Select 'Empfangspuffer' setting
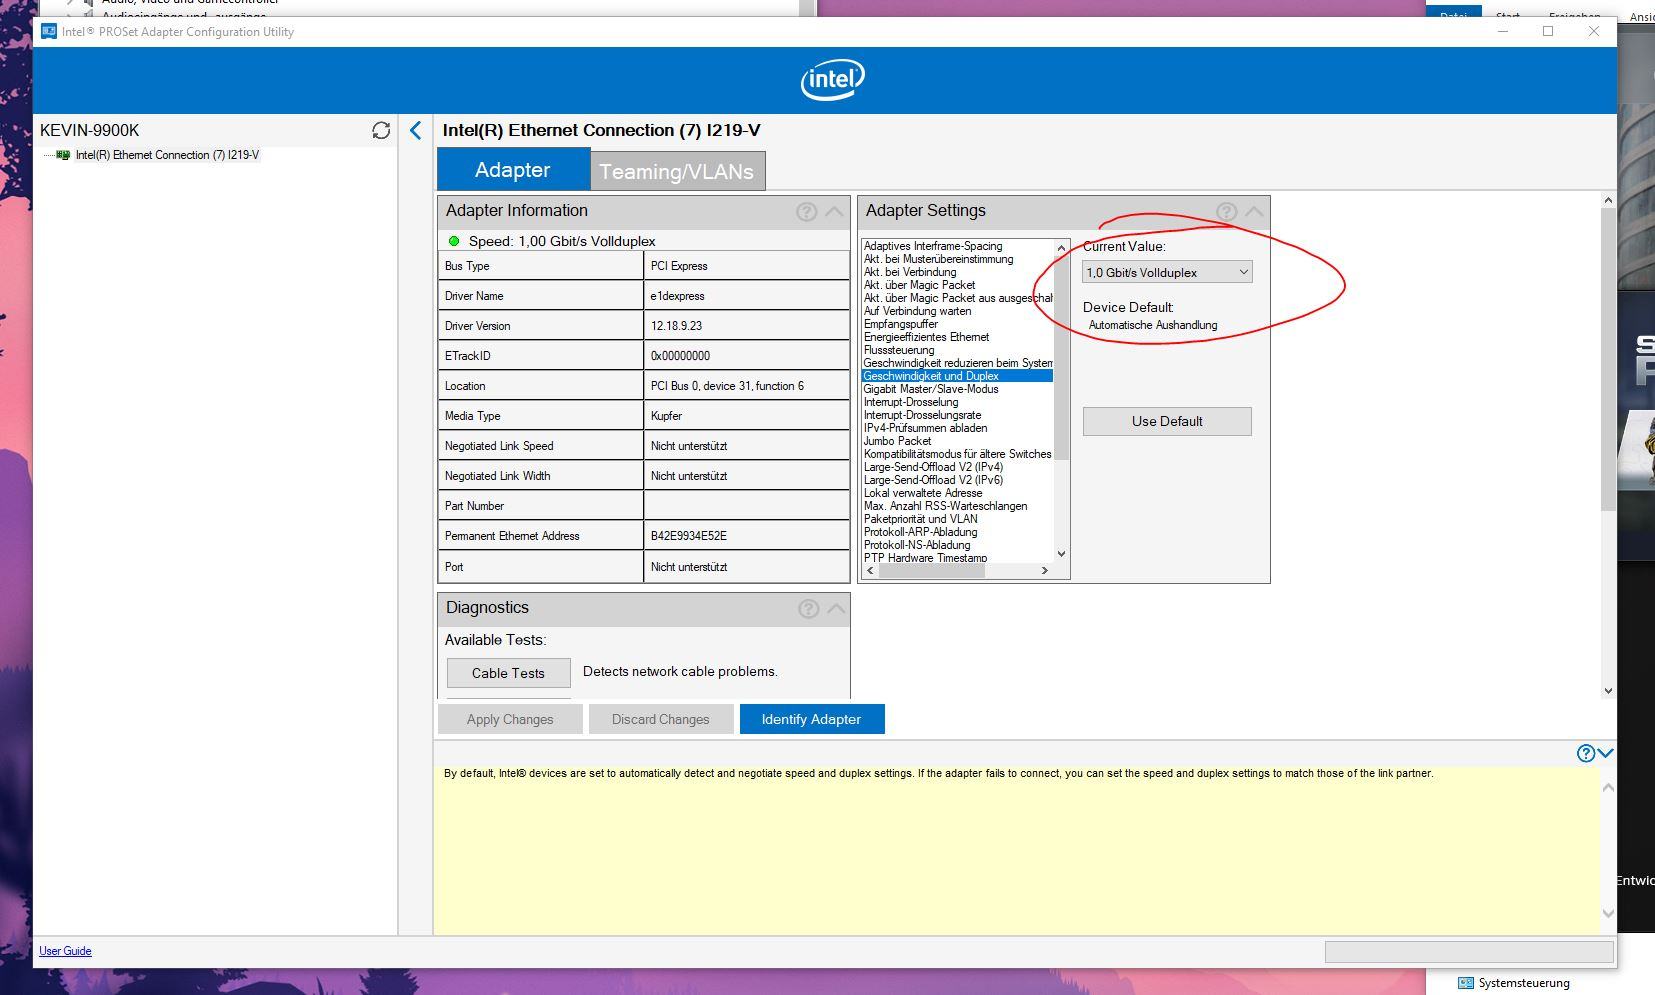1655x995 pixels. click(957, 324)
